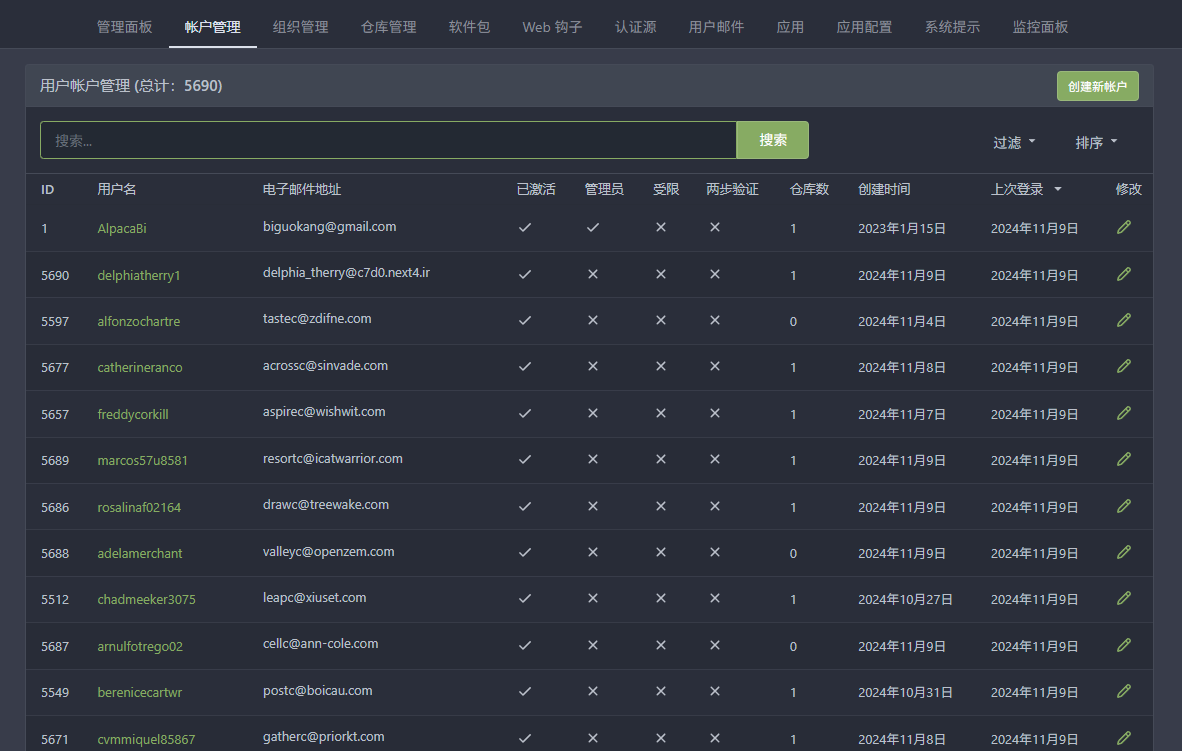Click the 创建新帐户 button

tap(1097, 87)
